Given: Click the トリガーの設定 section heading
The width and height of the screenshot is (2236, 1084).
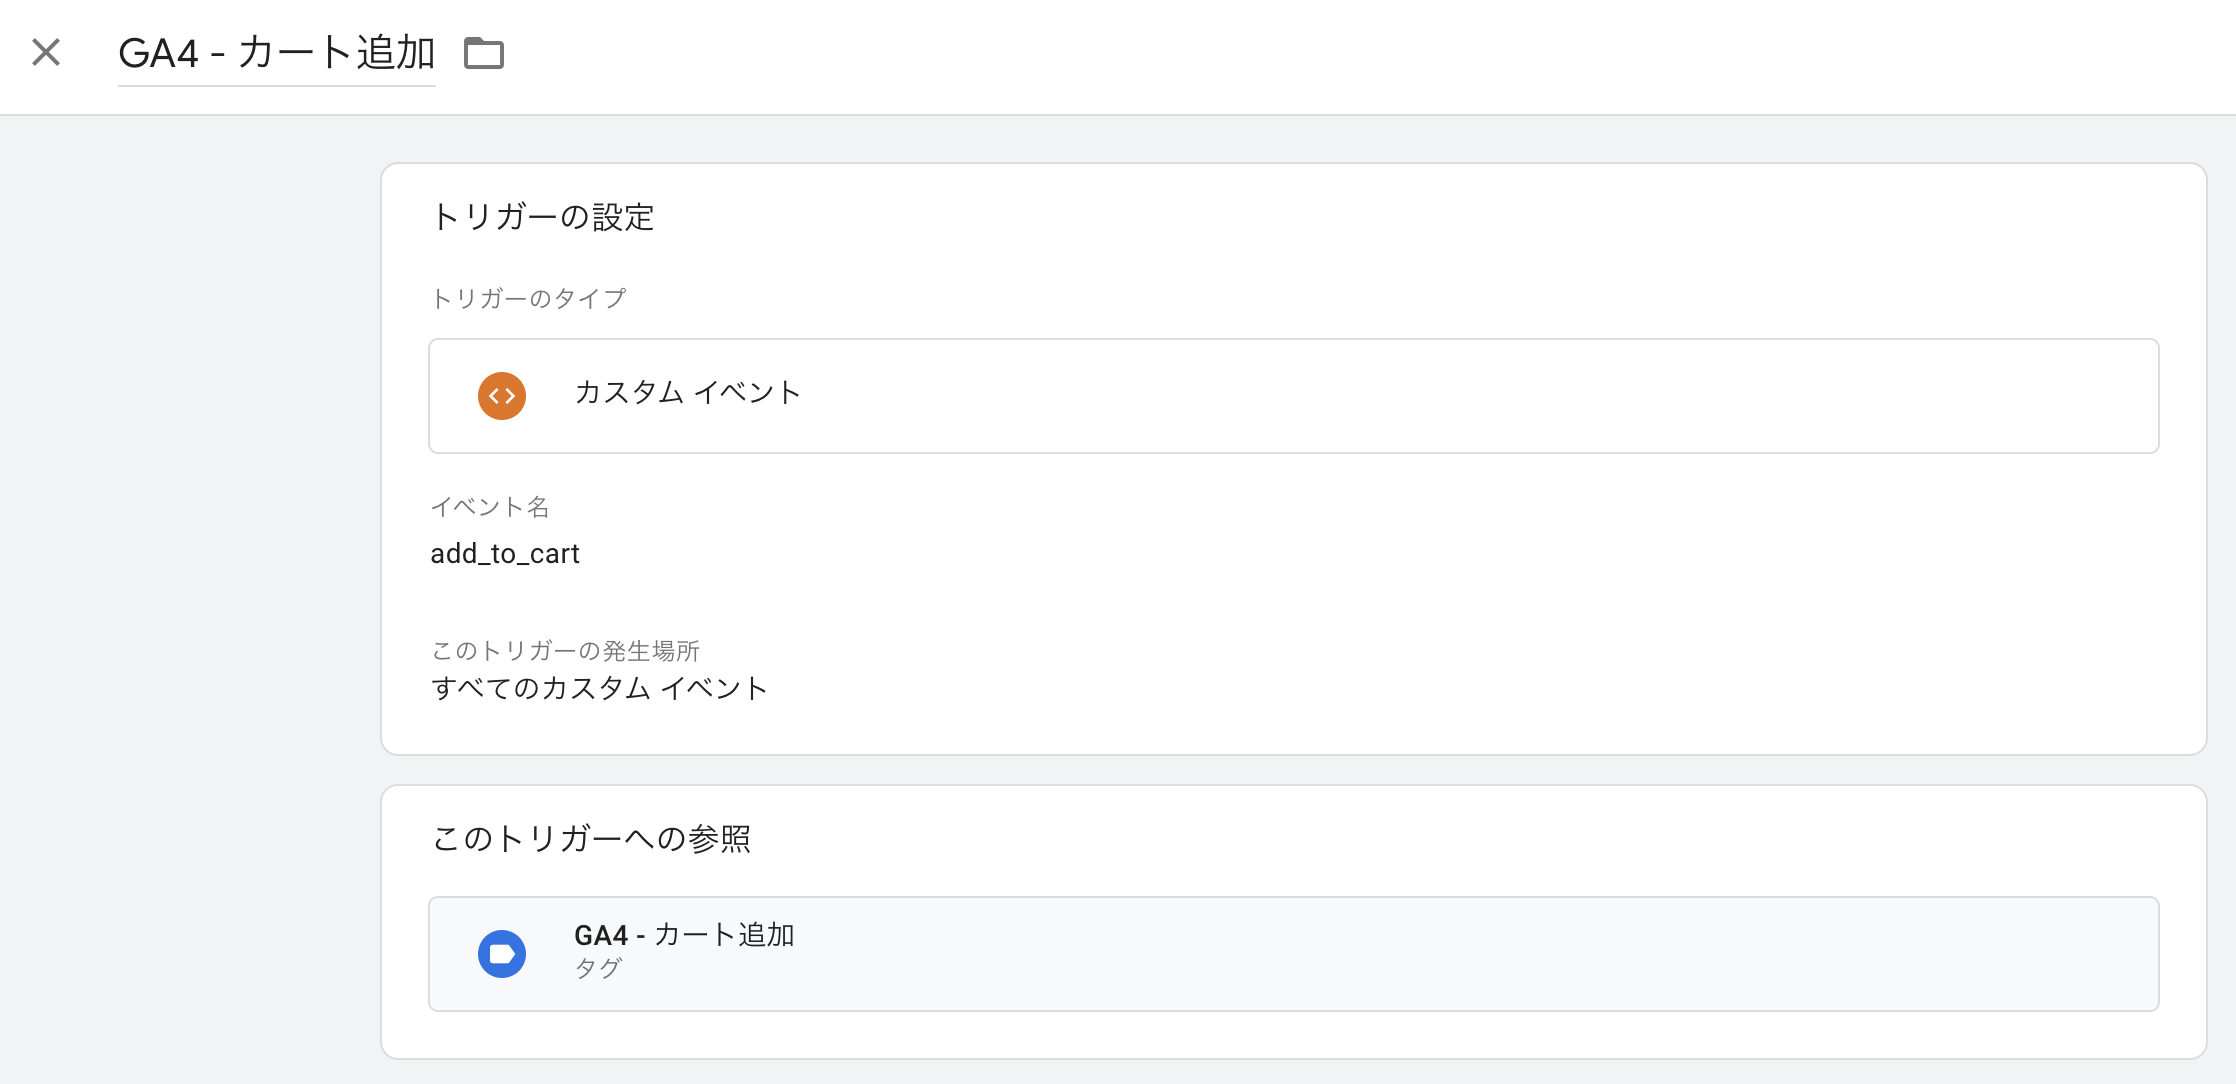Looking at the screenshot, I should [x=542, y=217].
